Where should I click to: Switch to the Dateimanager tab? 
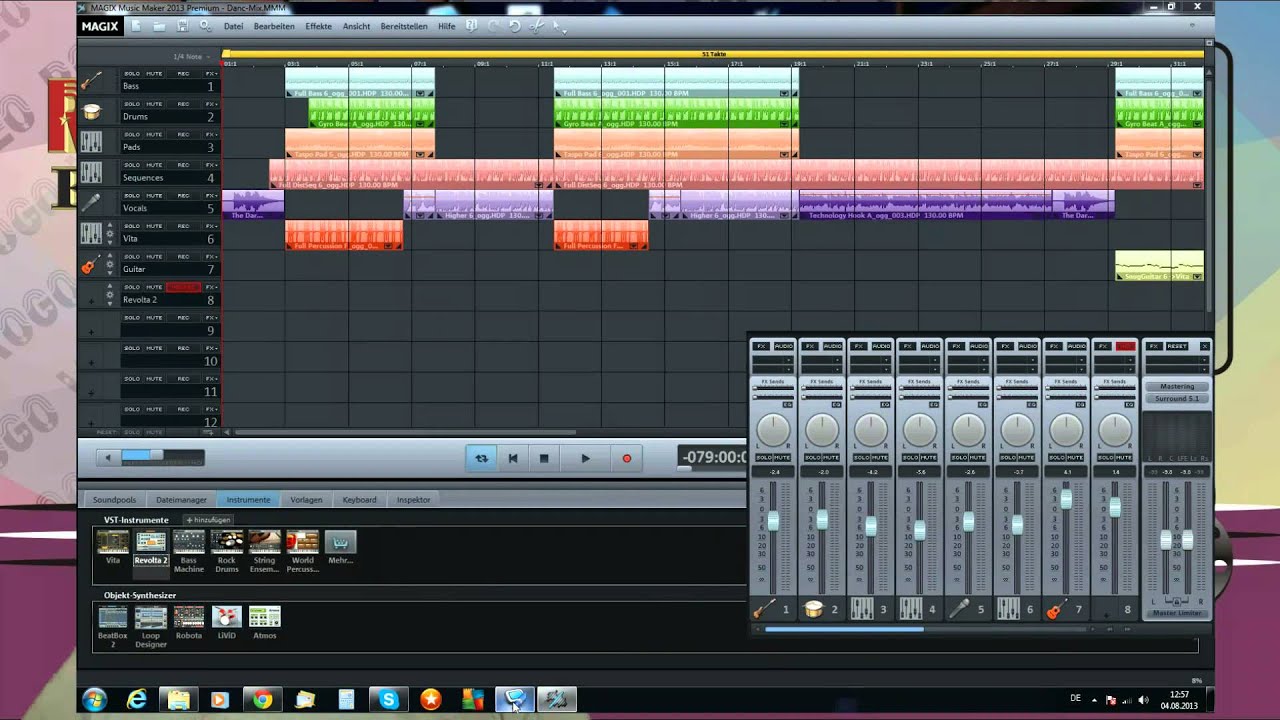click(181, 499)
